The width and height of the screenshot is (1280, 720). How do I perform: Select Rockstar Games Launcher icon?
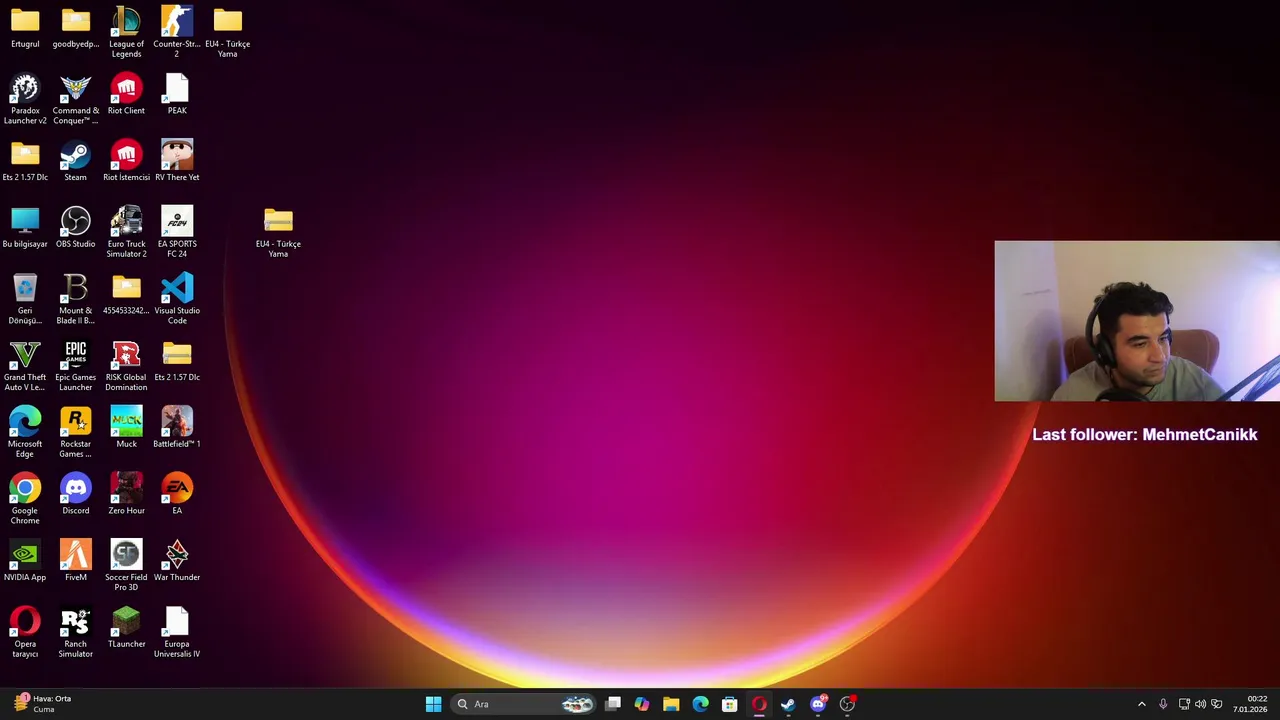pos(76,432)
